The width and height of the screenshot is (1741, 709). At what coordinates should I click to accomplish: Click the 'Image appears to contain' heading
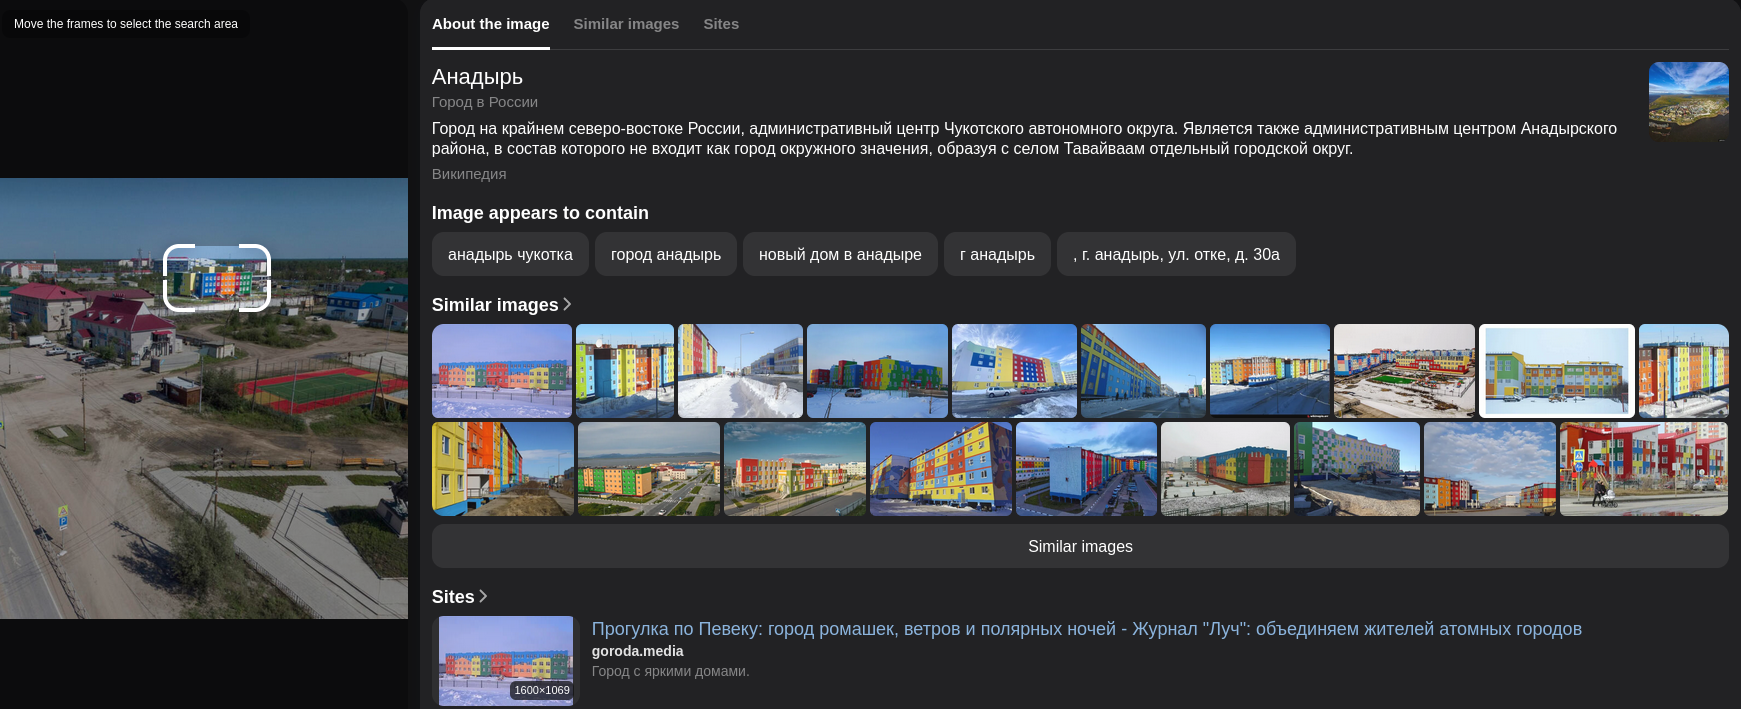click(540, 213)
